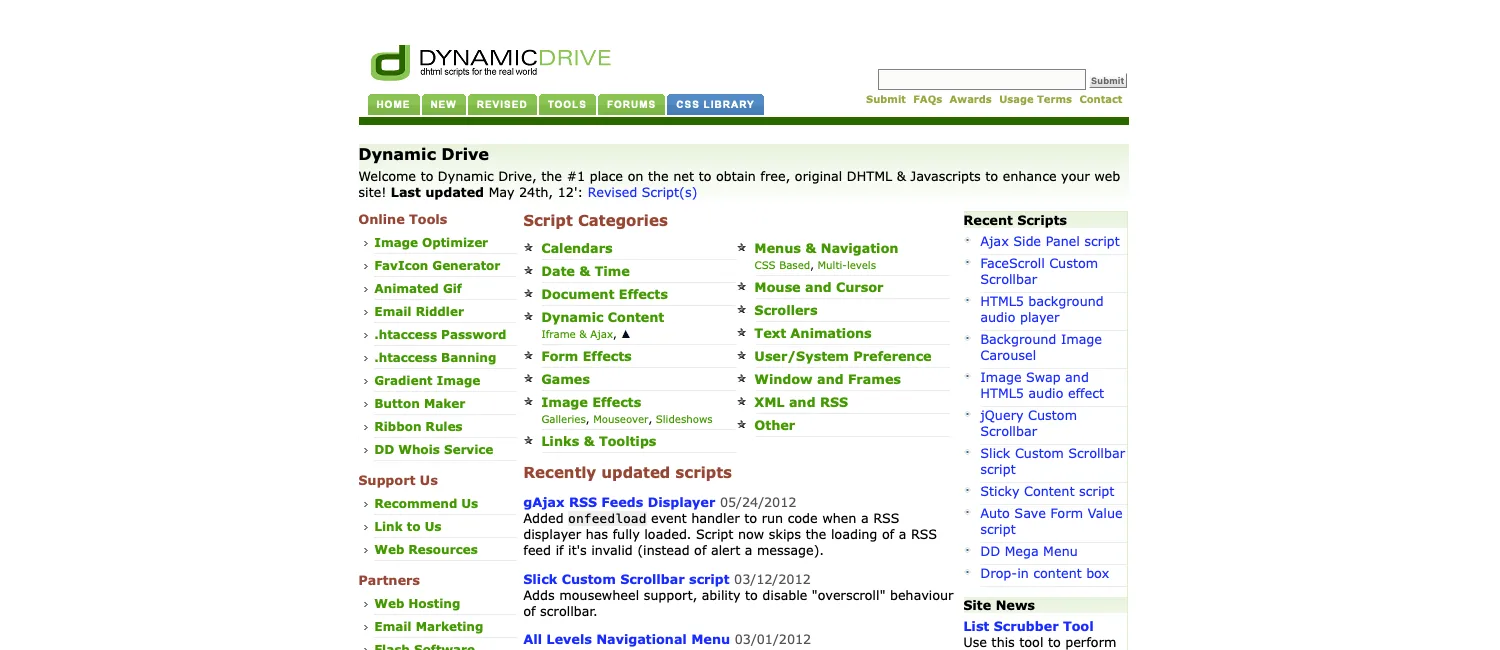This screenshot has width=1500, height=650.
Task: Open All Levels Navigational Menu script
Action: [x=626, y=640]
